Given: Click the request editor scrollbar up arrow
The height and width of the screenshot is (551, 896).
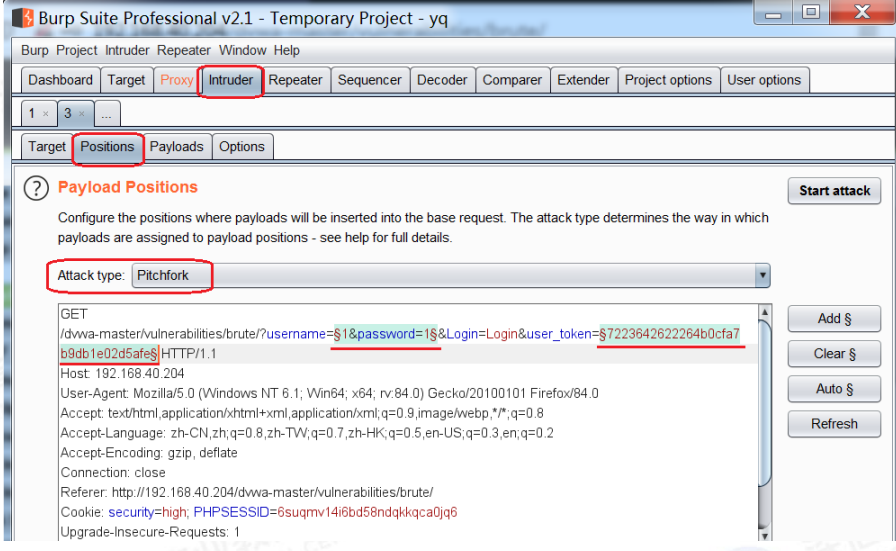Looking at the screenshot, I should 765,312.
